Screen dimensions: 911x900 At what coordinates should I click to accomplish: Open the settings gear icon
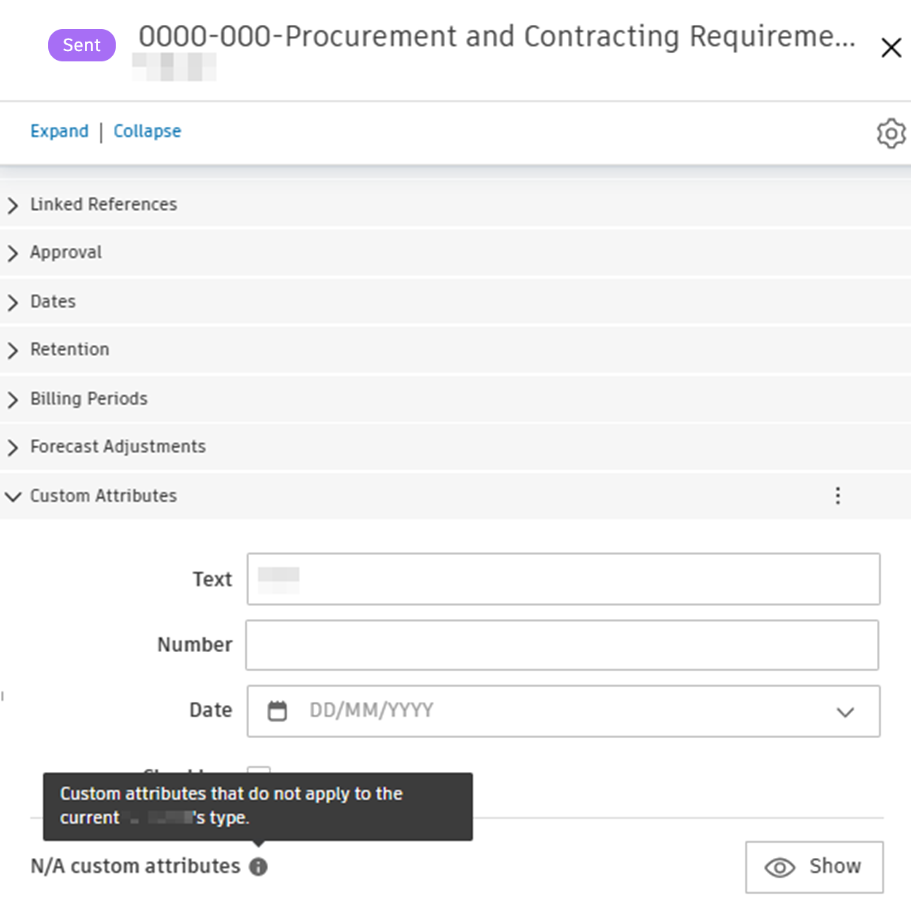[890, 133]
